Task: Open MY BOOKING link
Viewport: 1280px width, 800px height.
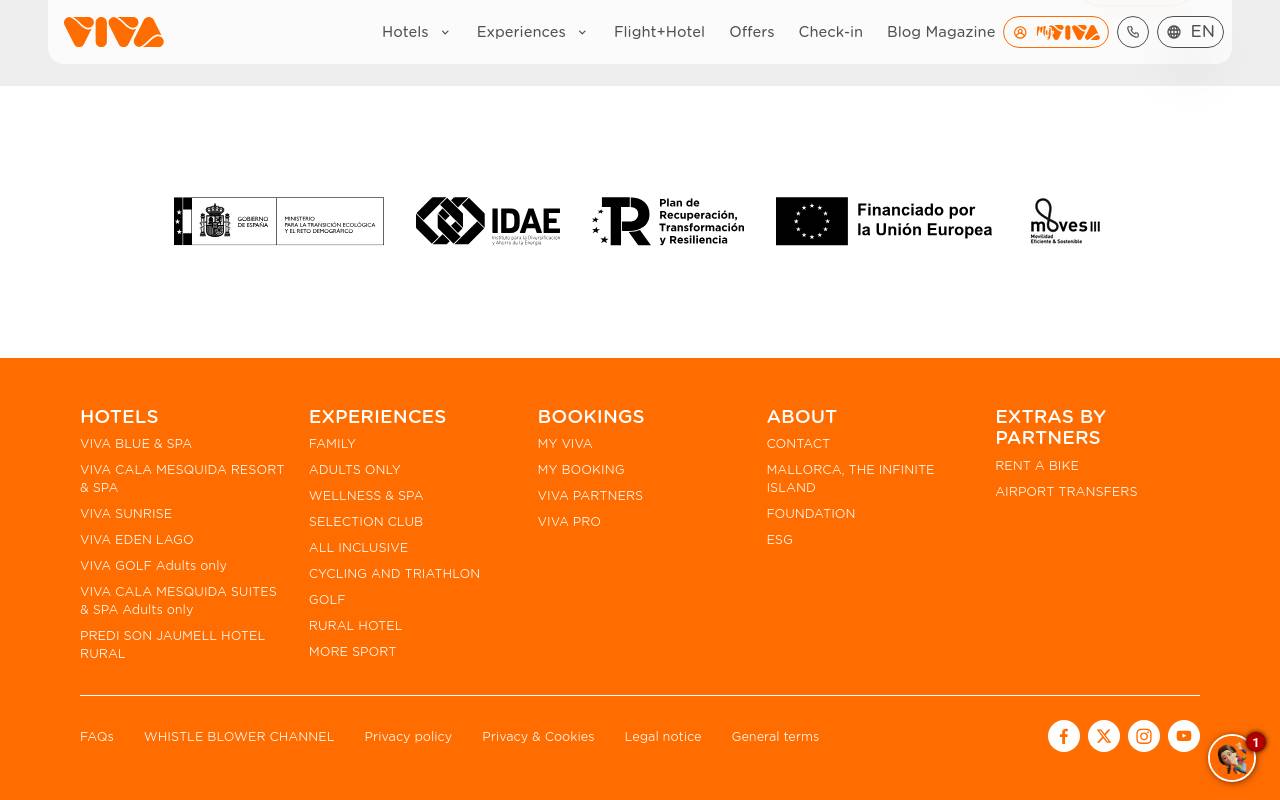Action: point(581,470)
